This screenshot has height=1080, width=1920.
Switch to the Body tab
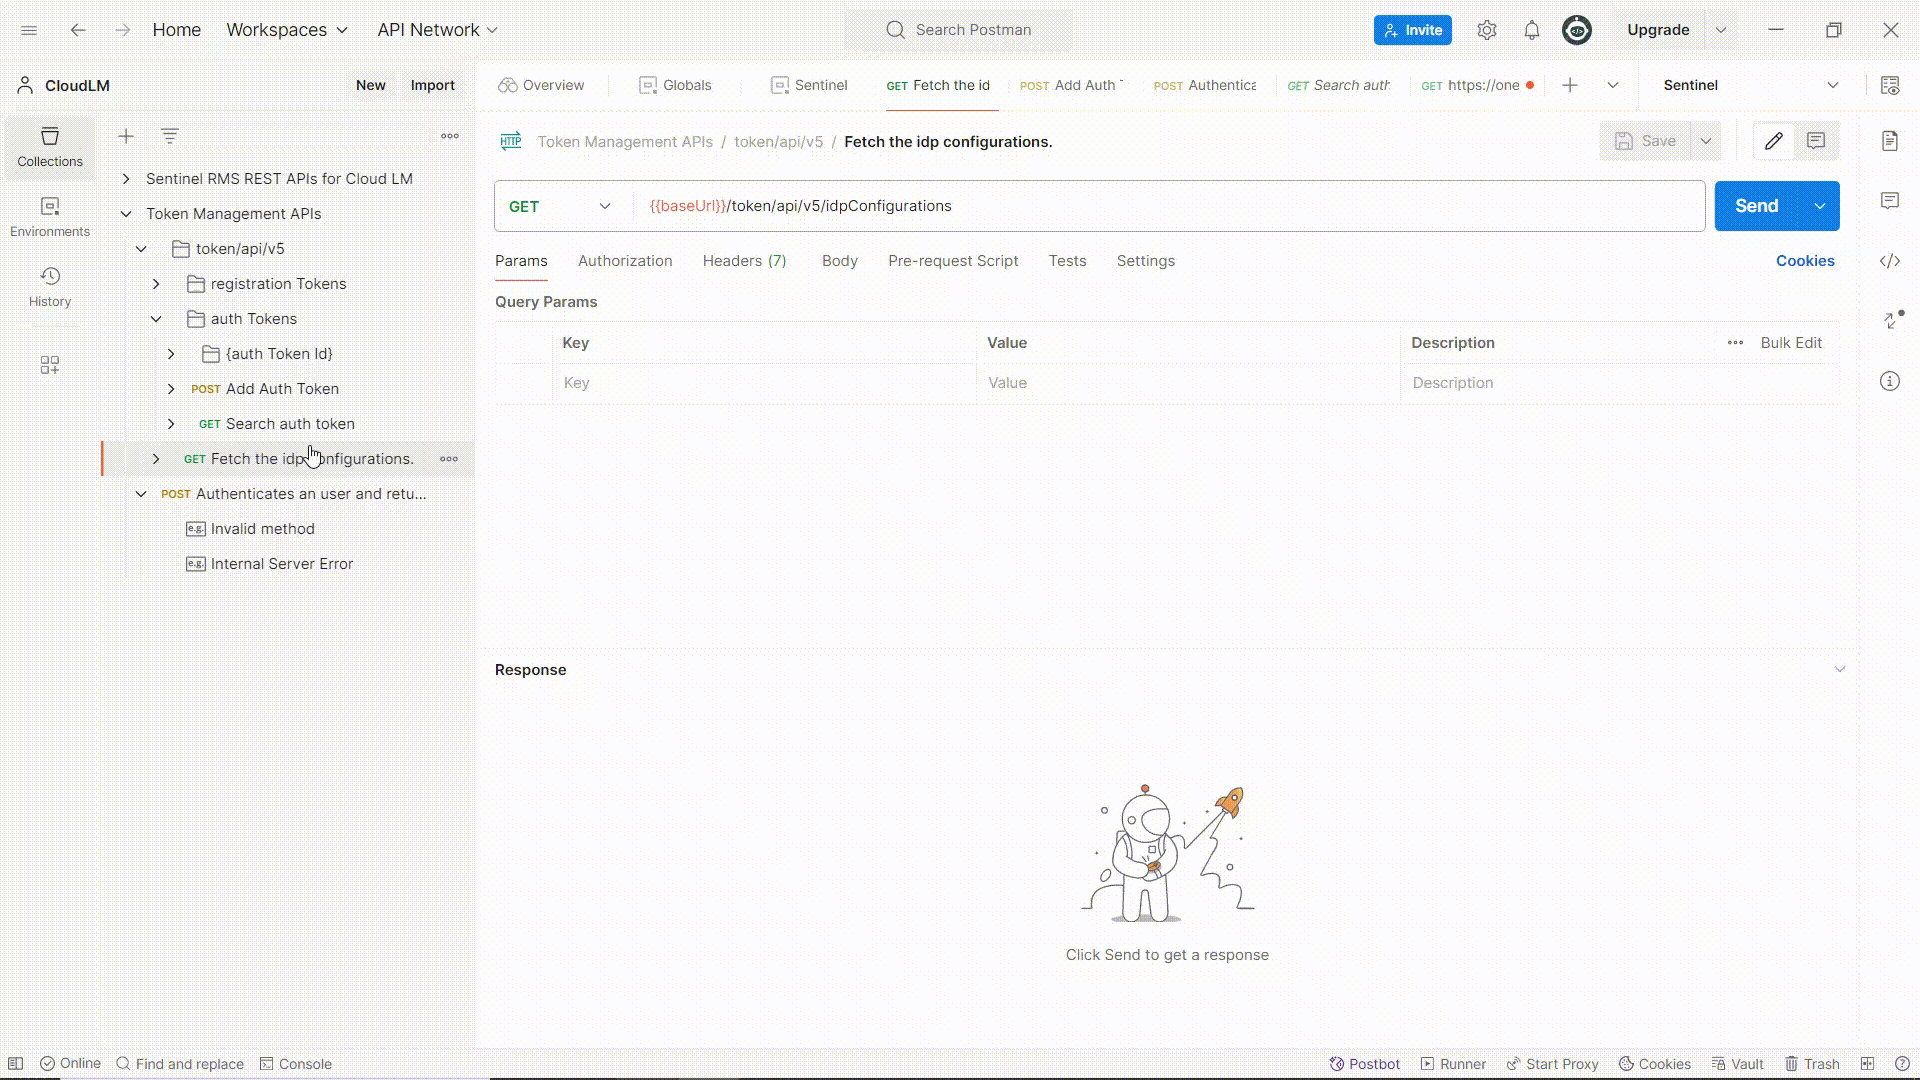(840, 261)
